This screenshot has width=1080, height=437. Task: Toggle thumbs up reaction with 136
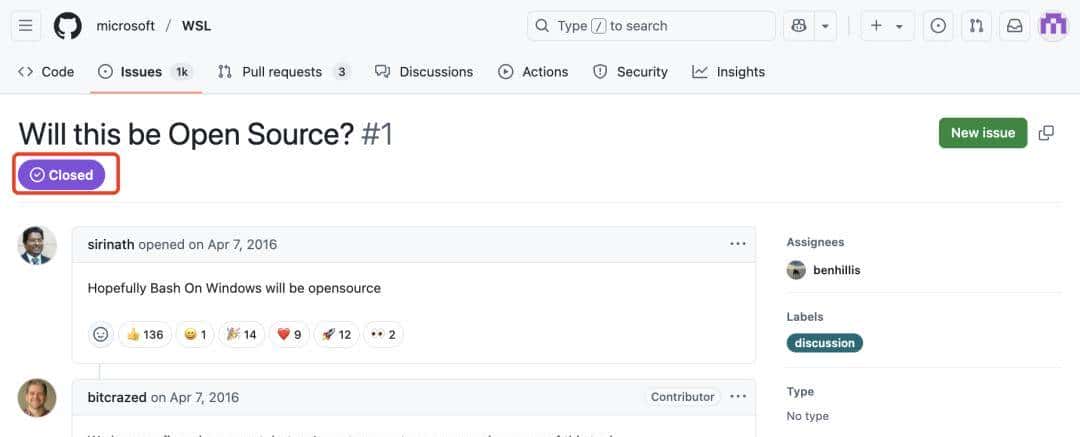pos(144,334)
